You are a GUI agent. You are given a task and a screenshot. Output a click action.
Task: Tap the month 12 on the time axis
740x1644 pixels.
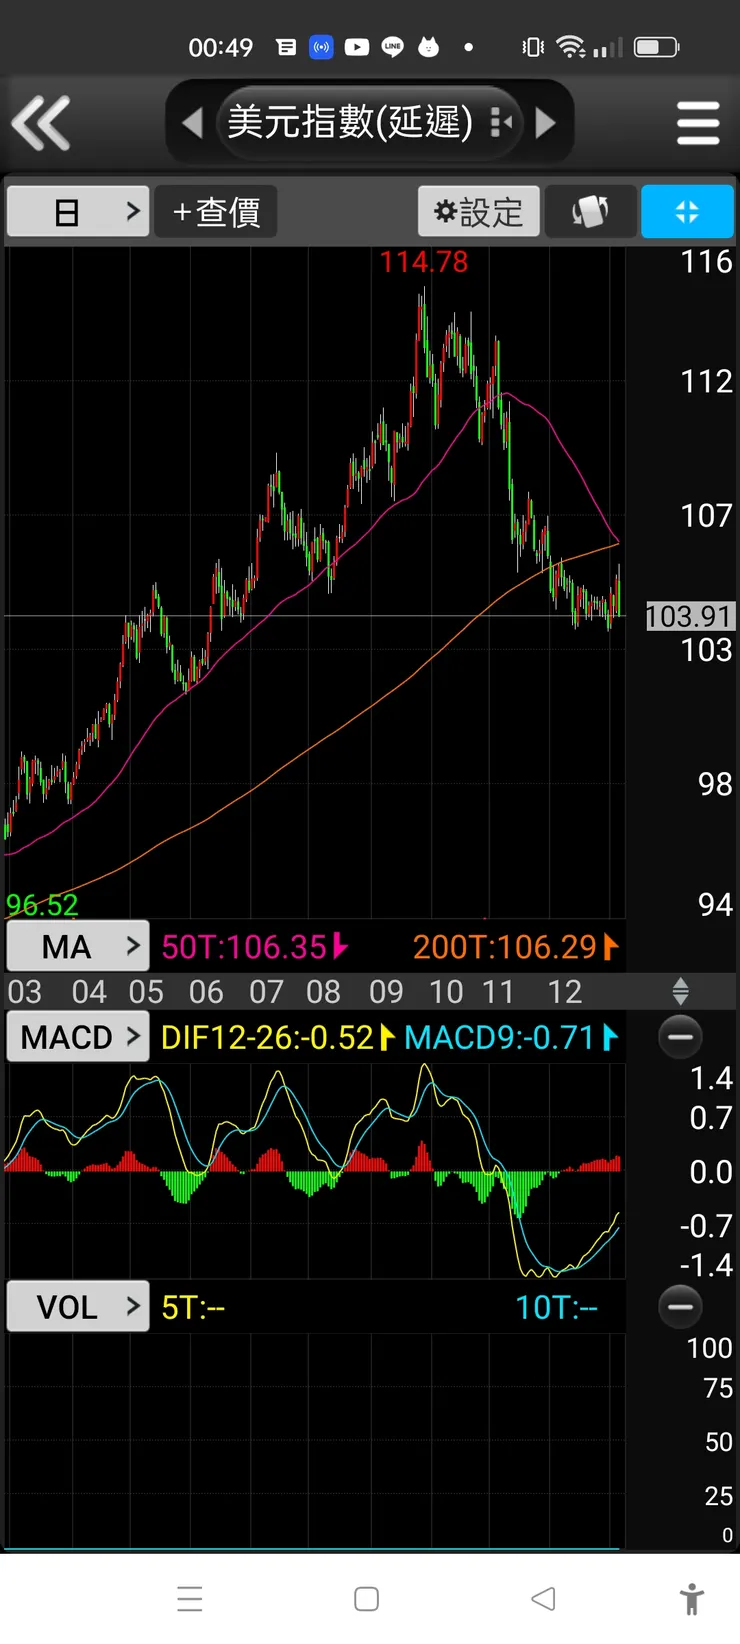(565, 992)
